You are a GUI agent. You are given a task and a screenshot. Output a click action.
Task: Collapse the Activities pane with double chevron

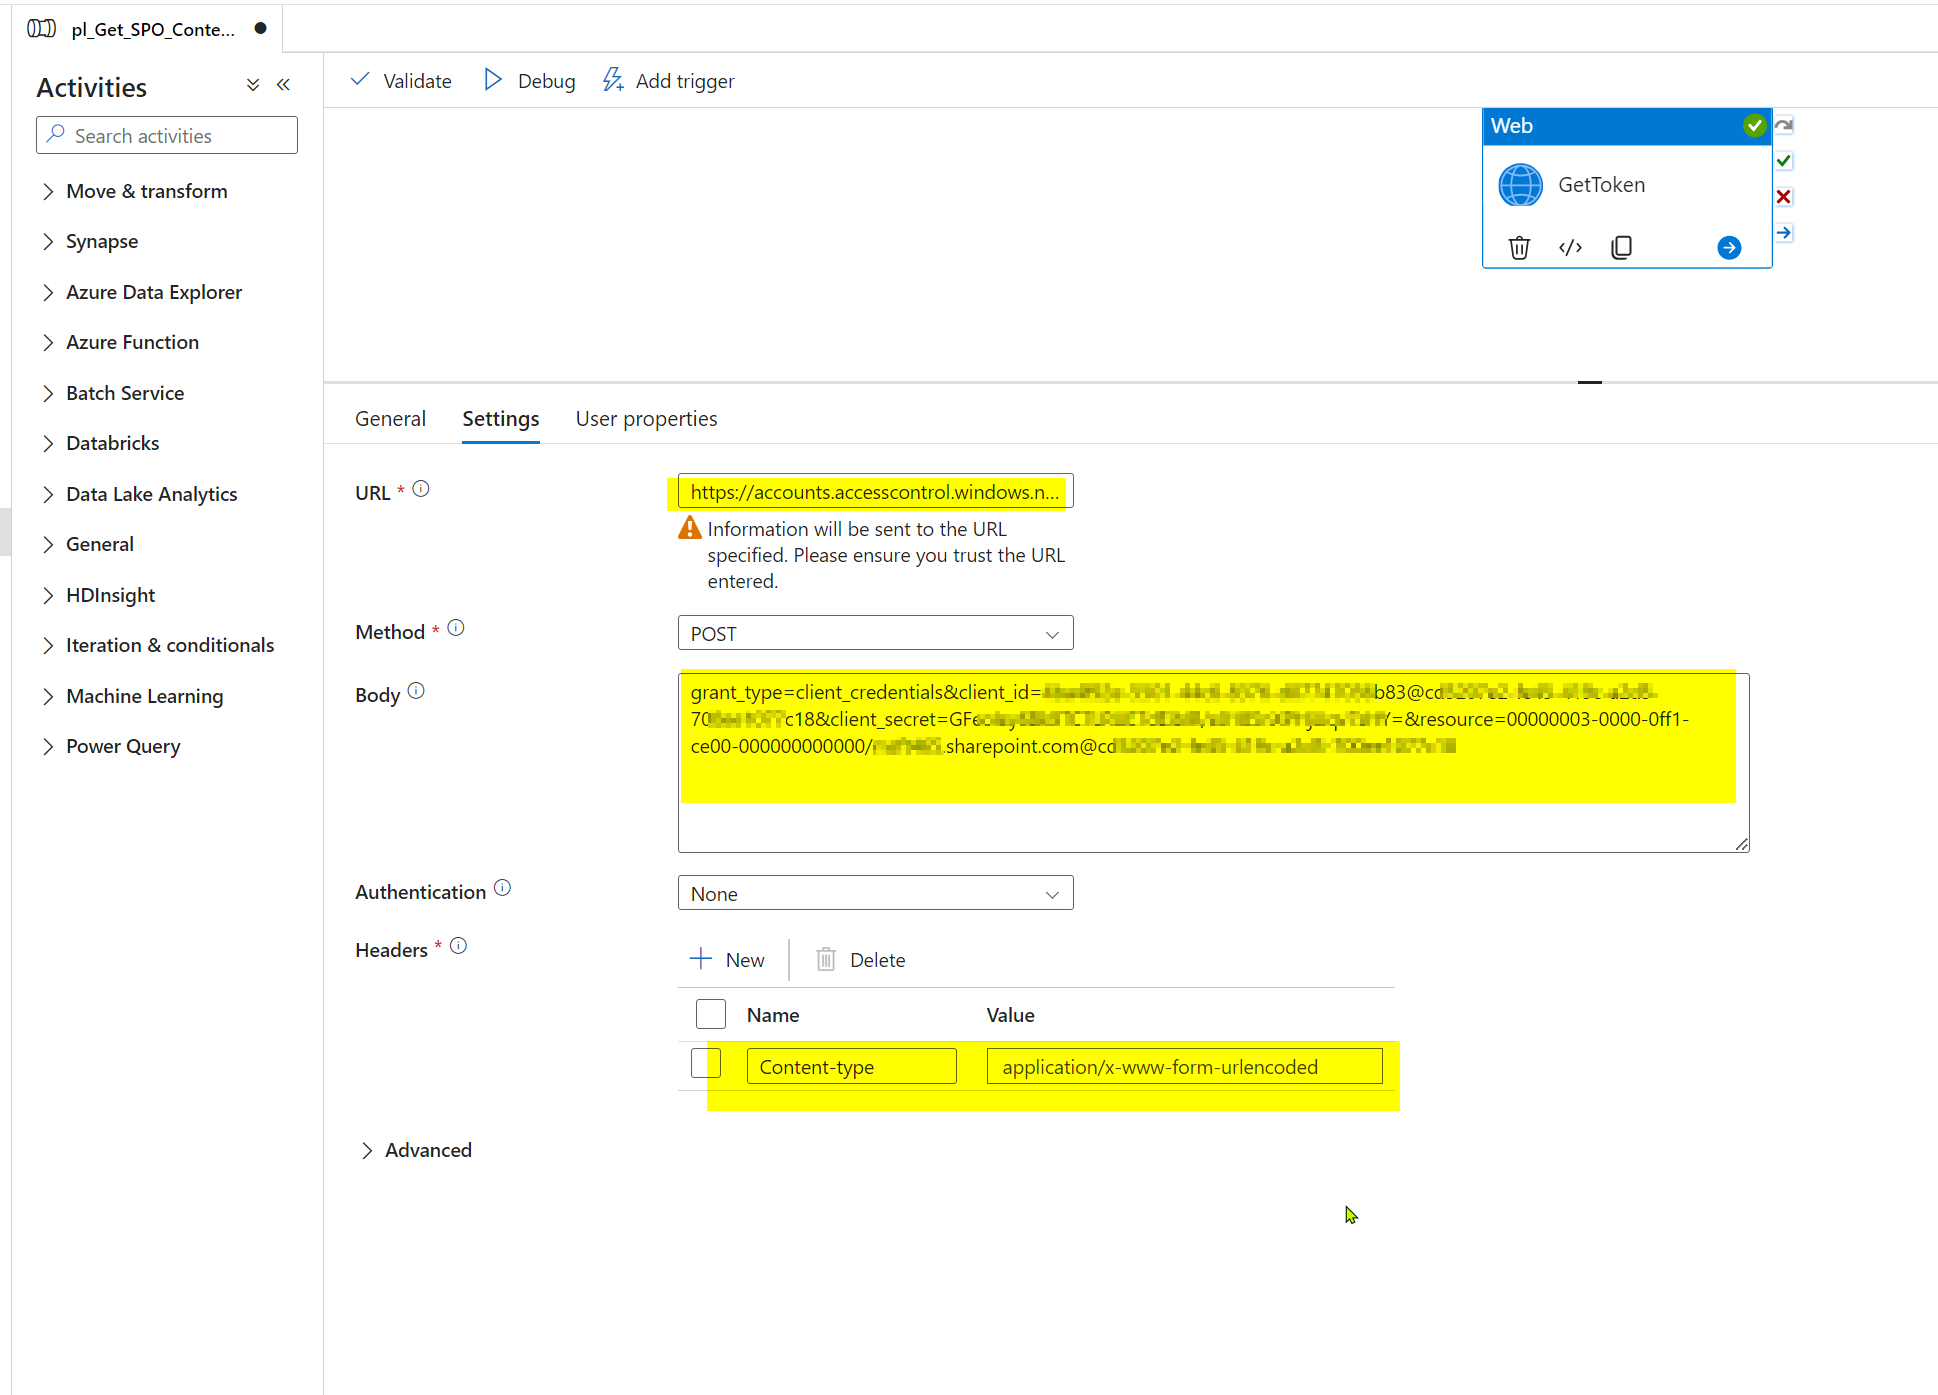(x=283, y=84)
